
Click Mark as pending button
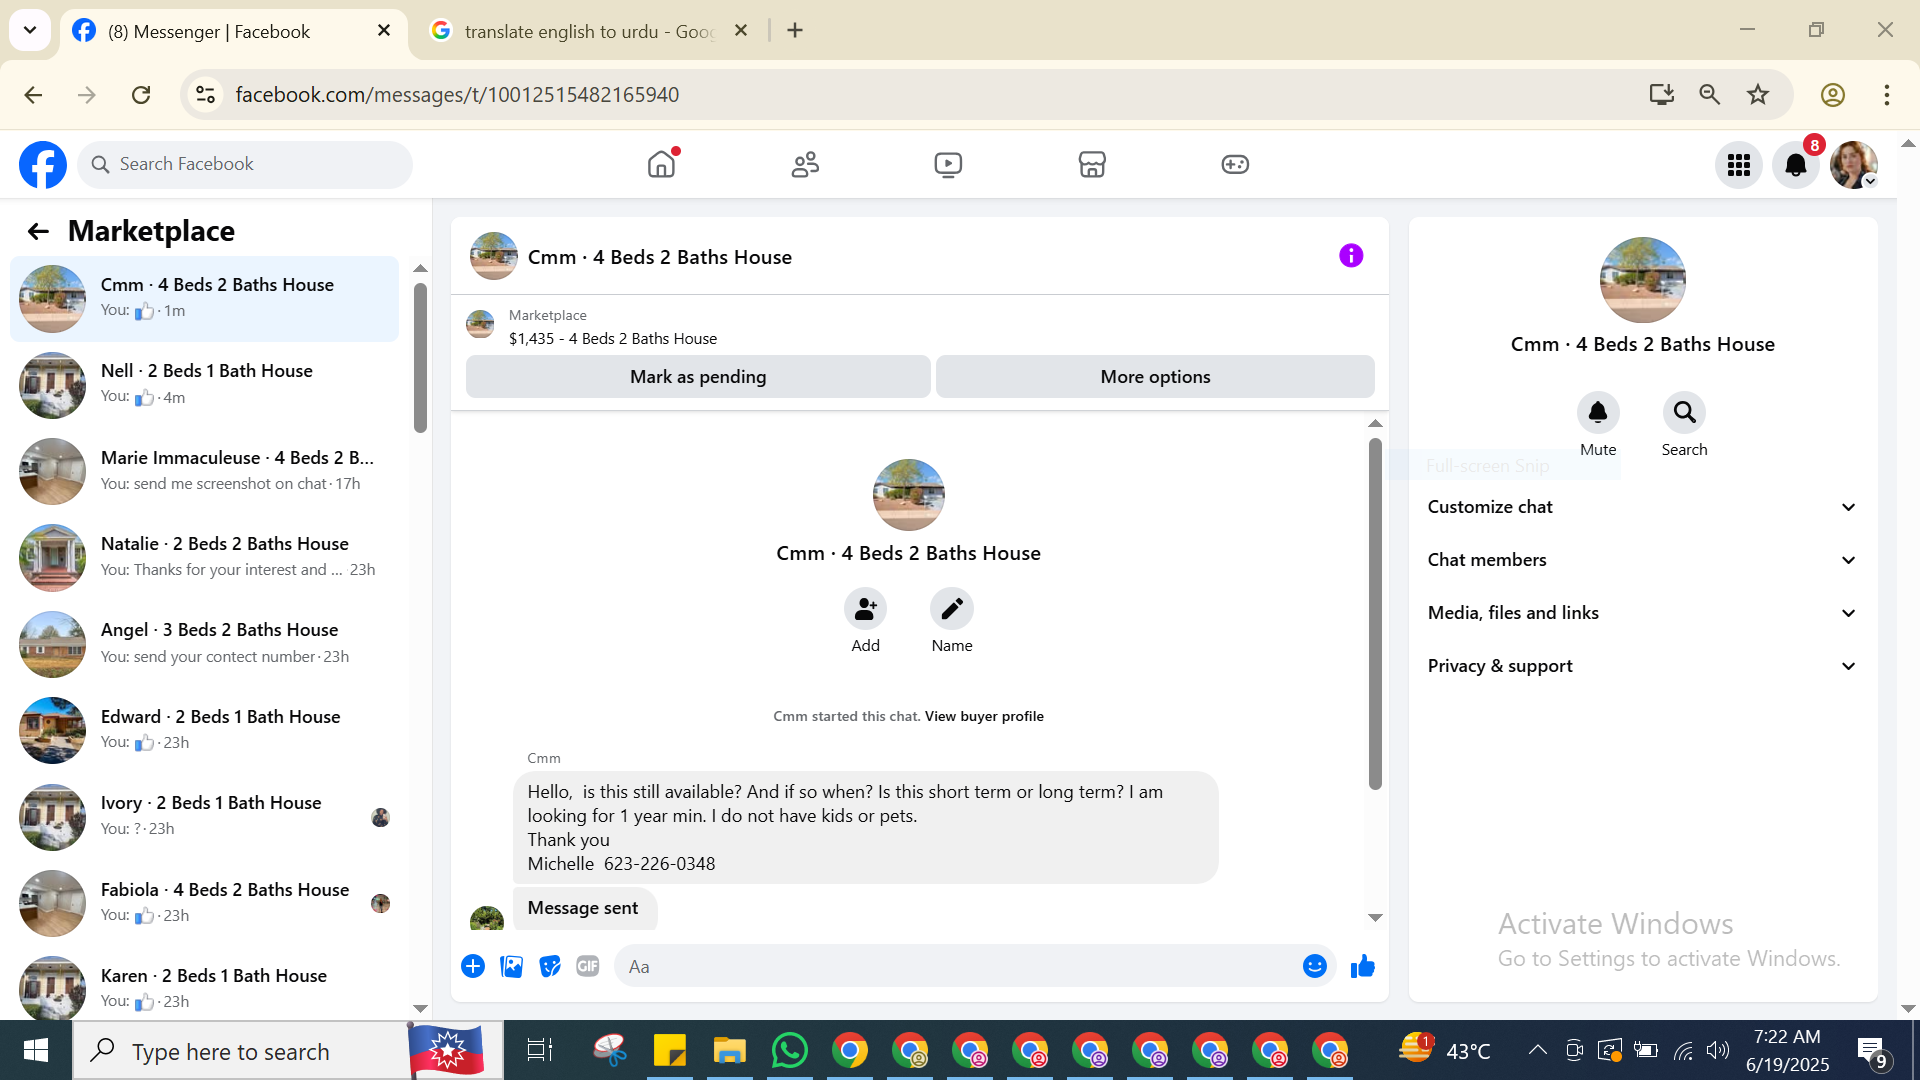pyautogui.click(x=698, y=377)
